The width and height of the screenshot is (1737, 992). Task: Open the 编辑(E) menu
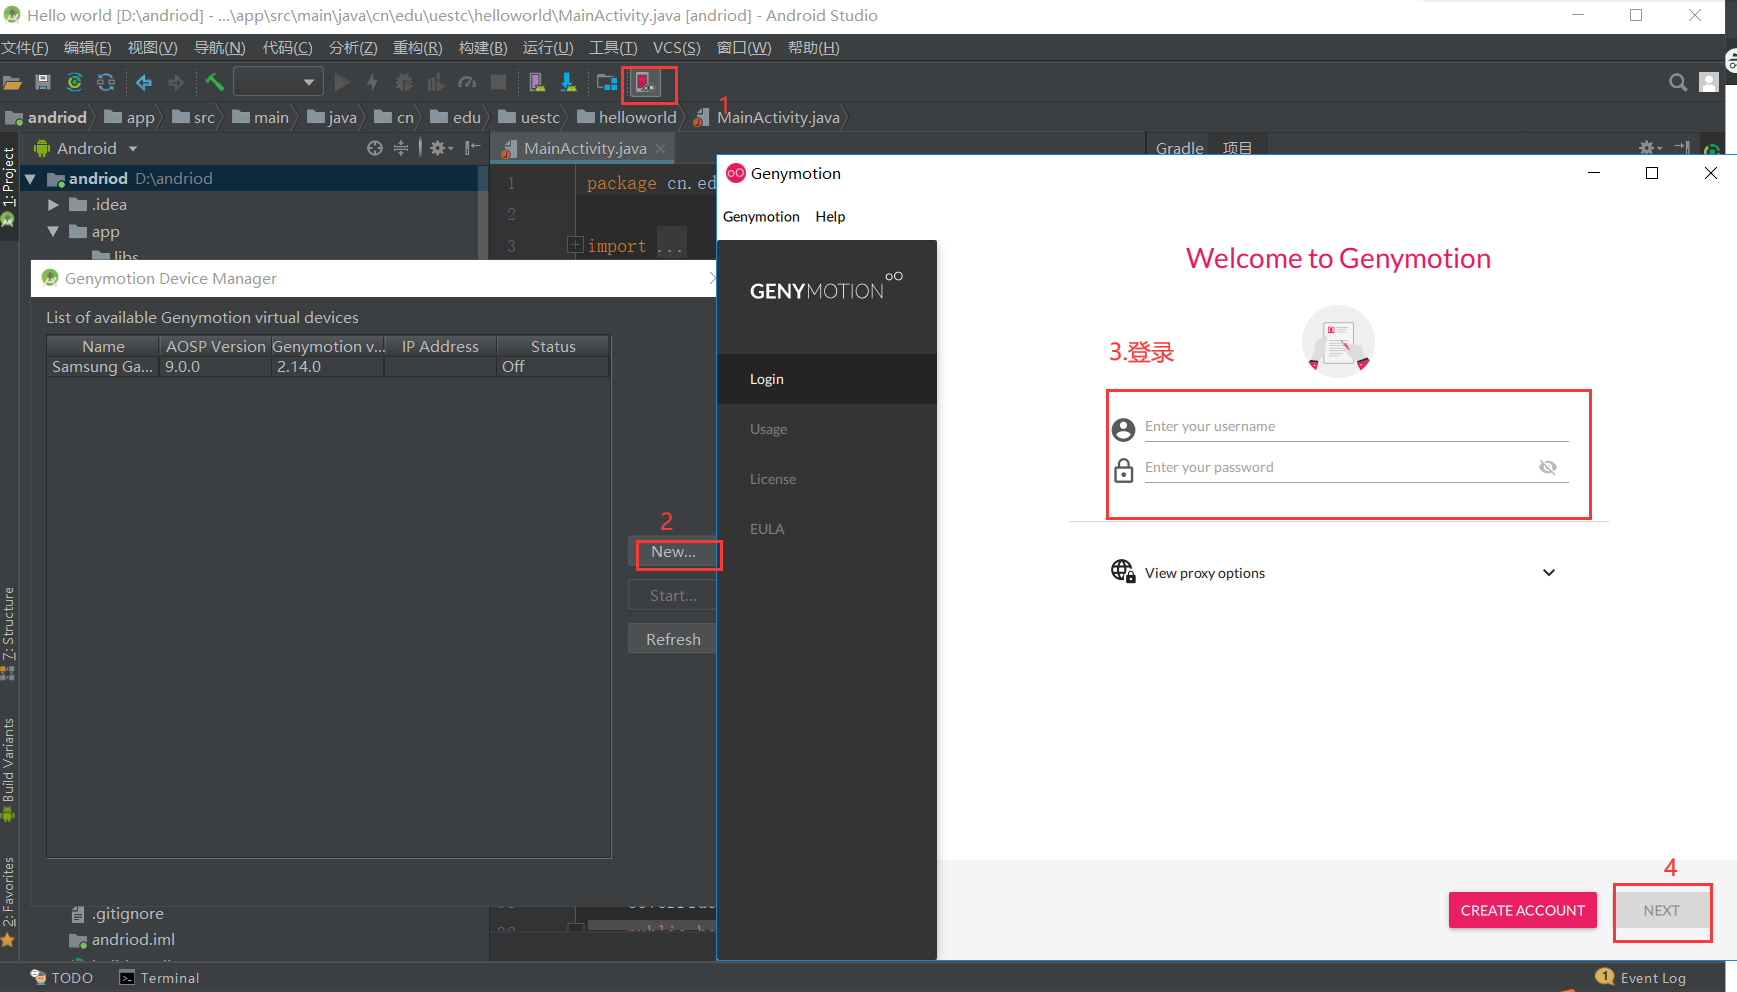tap(88, 48)
